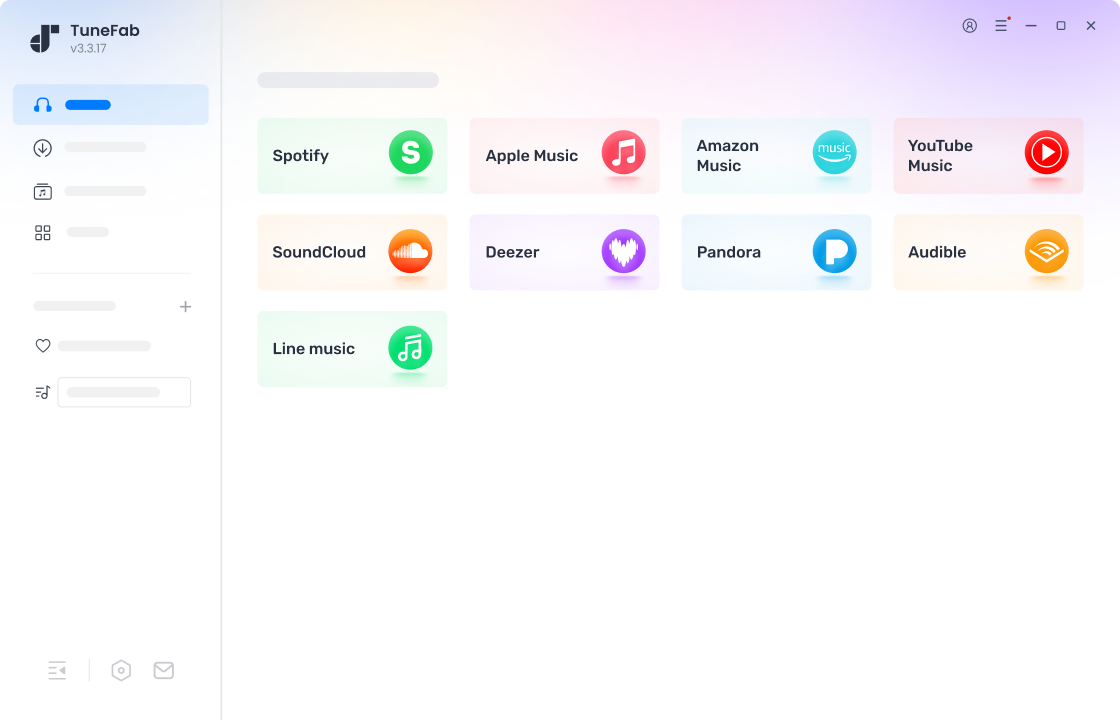Choose Audible audiobook service
The width and height of the screenshot is (1120, 720).
click(988, 252)
